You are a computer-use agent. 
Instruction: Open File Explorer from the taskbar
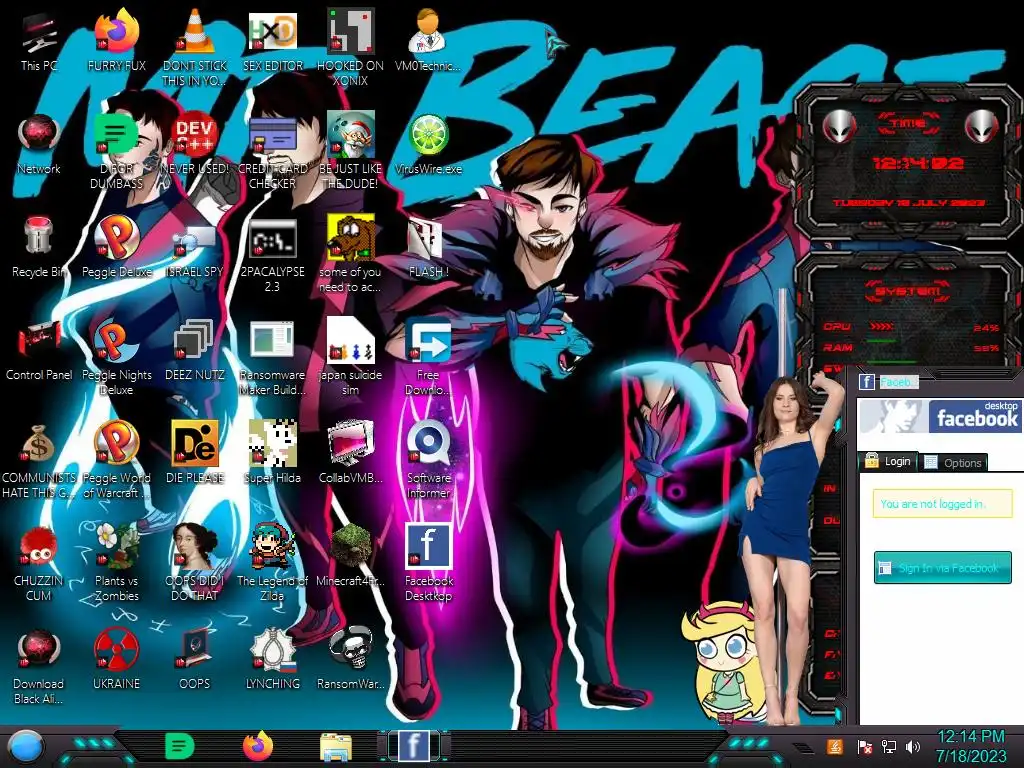pyautogui.click(x=336, y=747)
